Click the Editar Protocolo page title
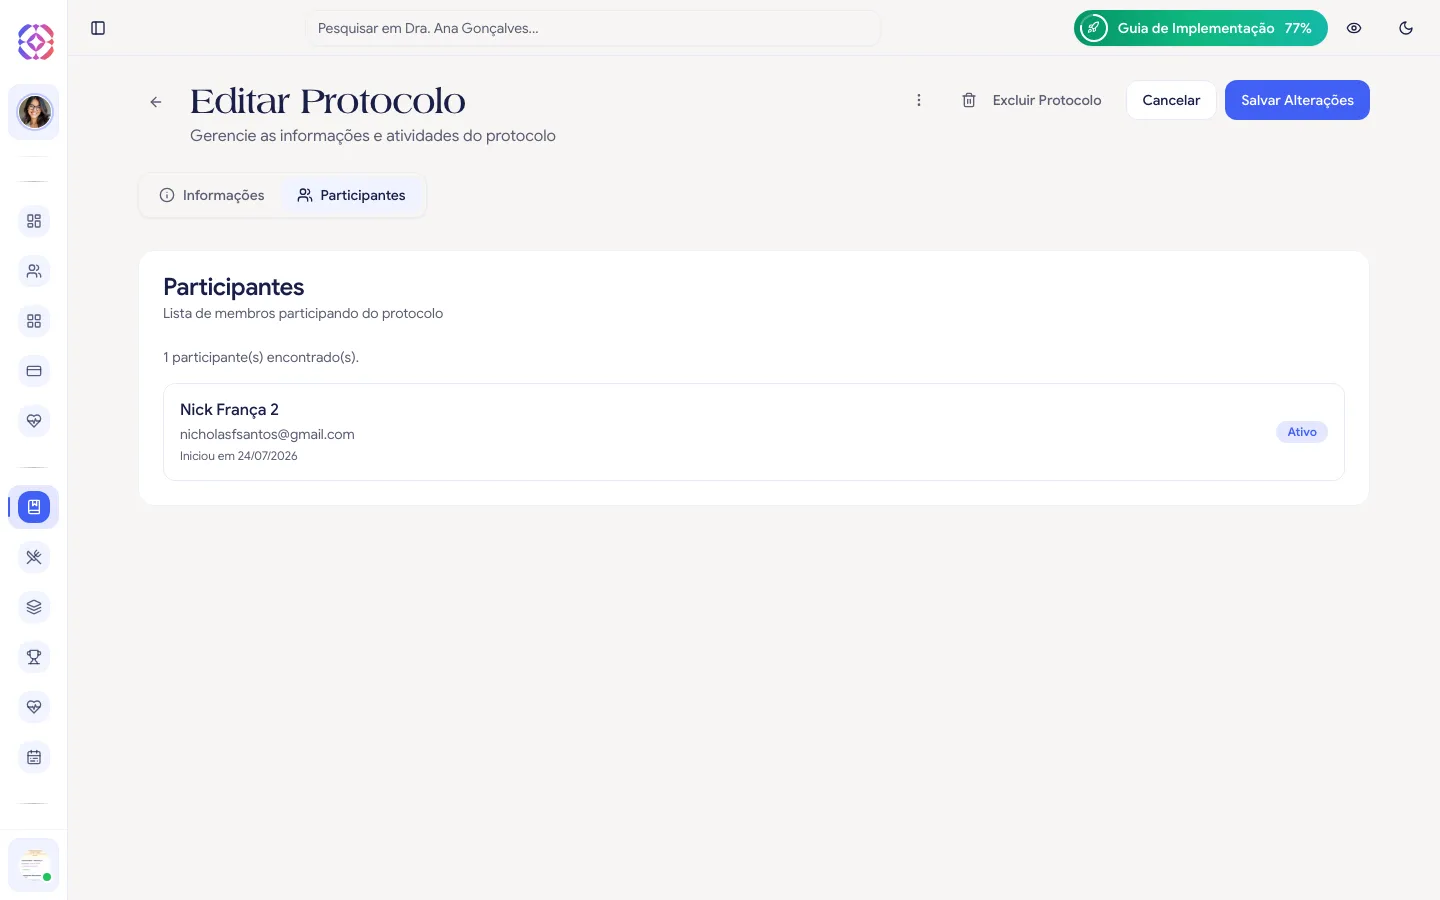This screenshot has height=900, width=1440. [x=328, y=101]
